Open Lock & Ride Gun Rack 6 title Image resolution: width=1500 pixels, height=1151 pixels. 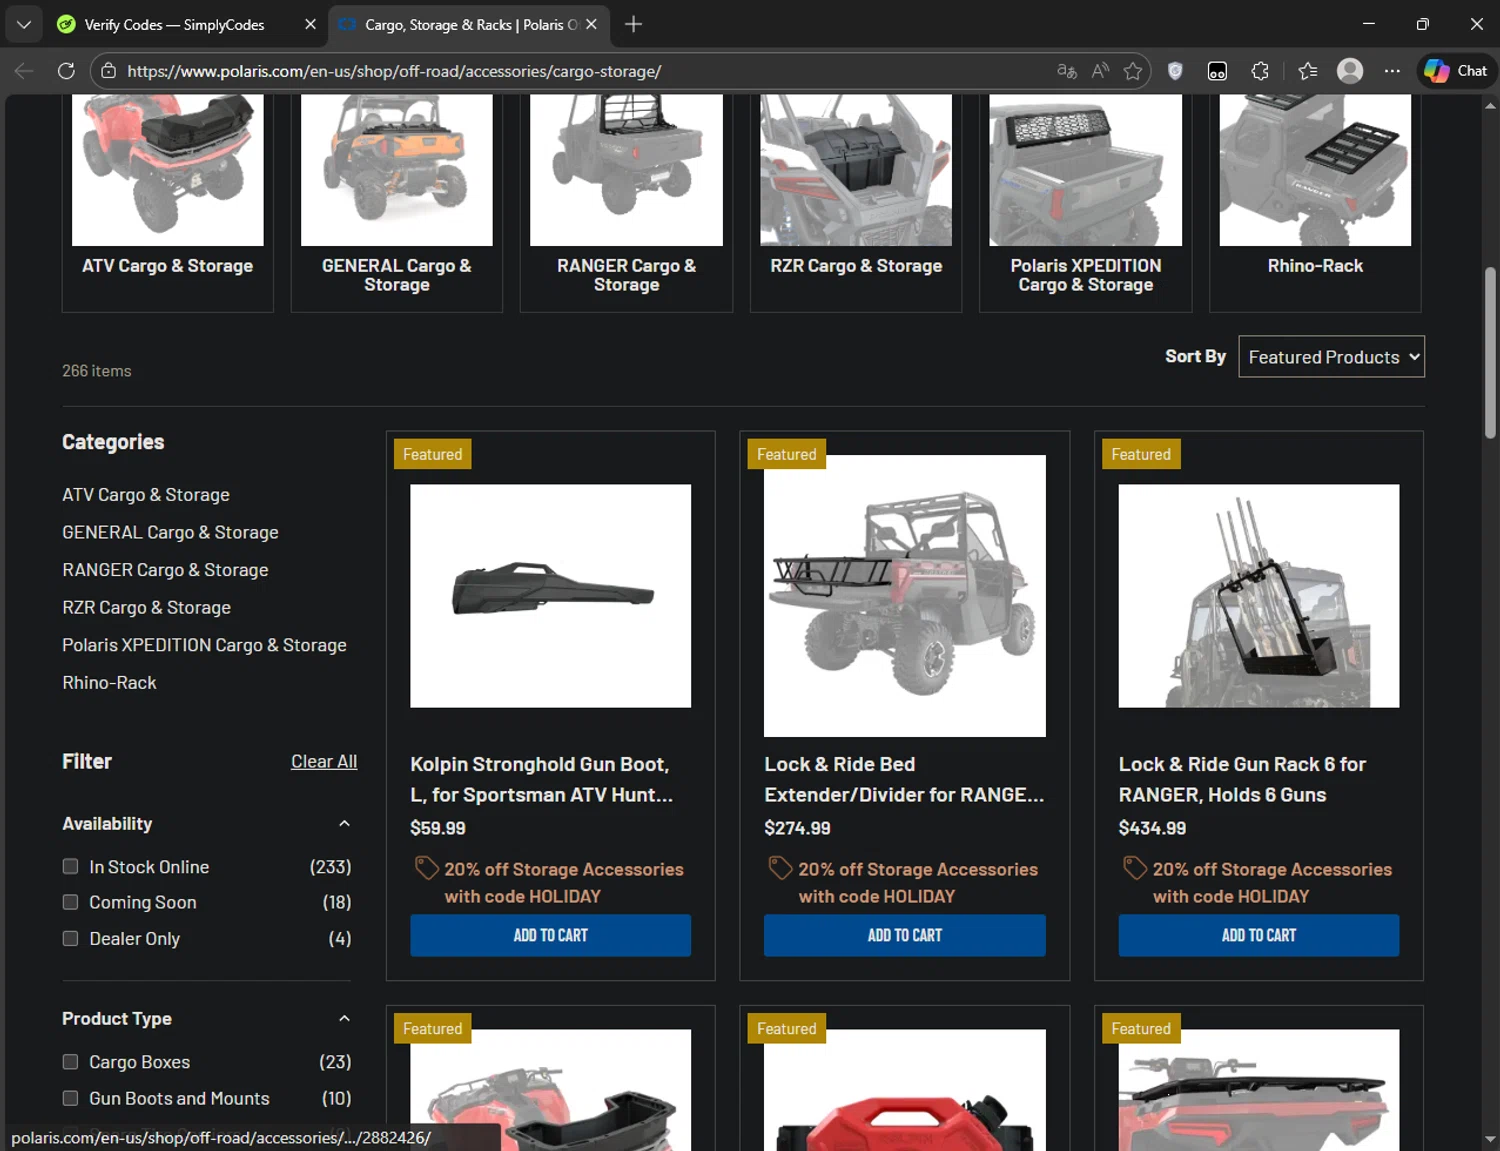coord(1242,779)
